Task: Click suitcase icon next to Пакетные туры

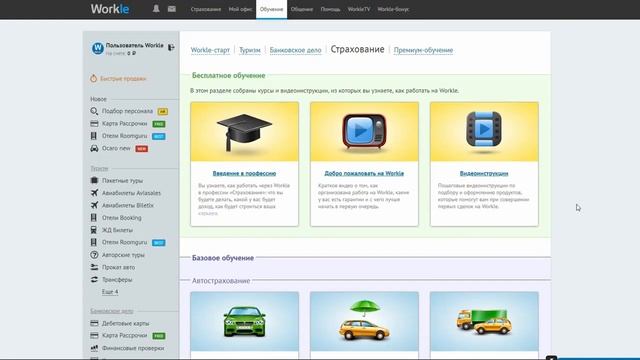Action: [94, 180]
